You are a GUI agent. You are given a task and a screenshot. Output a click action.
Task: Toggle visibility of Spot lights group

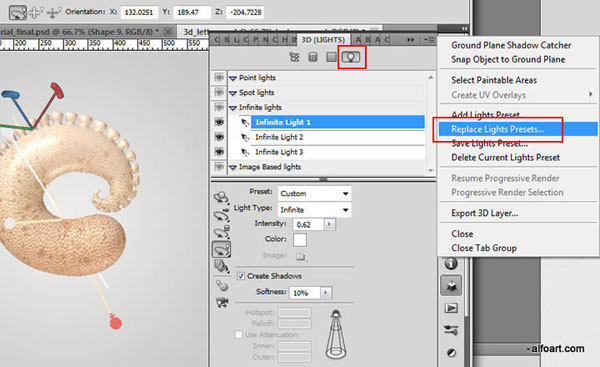[x=219, y=93]
